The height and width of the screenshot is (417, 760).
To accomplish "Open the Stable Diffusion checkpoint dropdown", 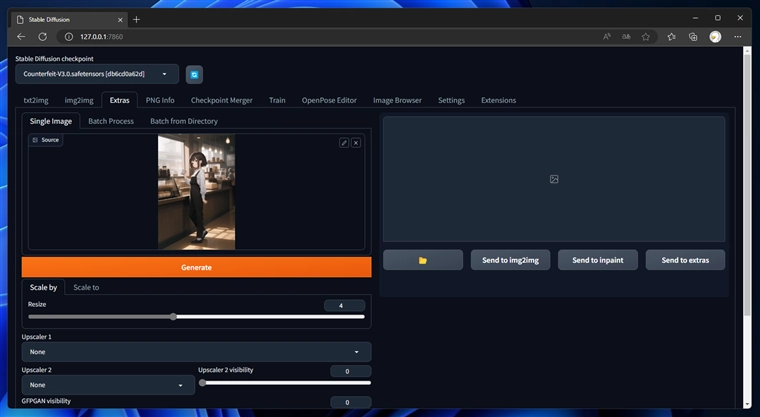I will [97, 74].
